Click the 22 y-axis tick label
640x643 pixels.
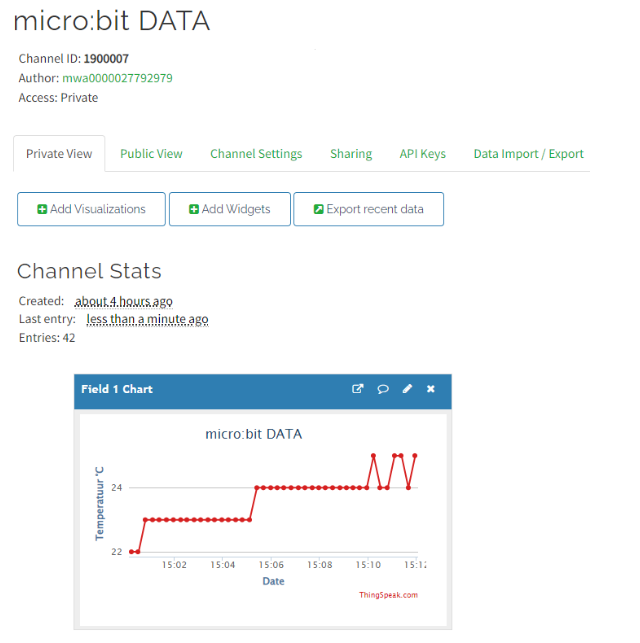(117, 552)
